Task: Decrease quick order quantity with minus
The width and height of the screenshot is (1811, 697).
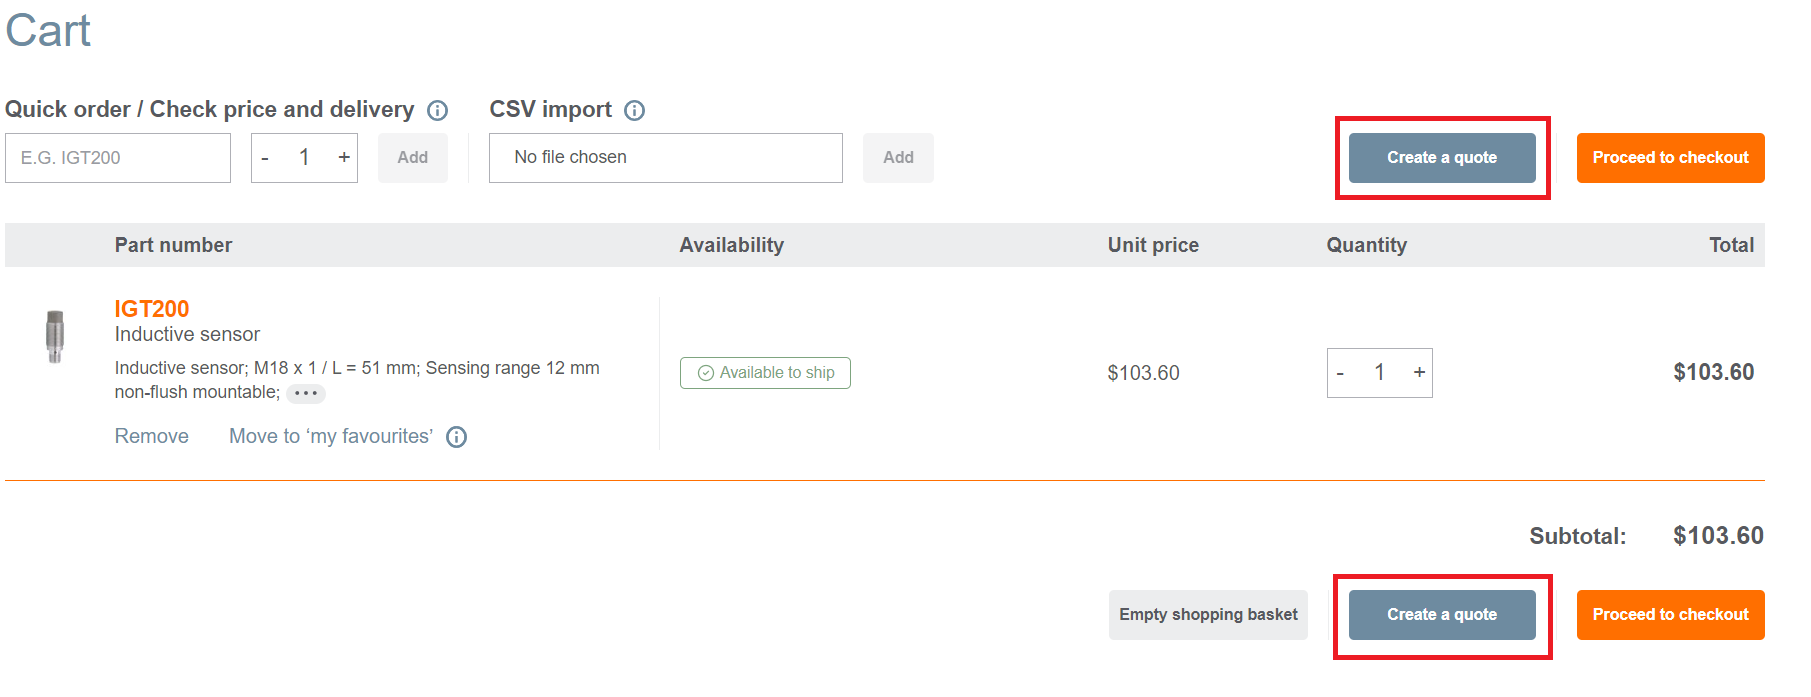Action: pos(265,158)
